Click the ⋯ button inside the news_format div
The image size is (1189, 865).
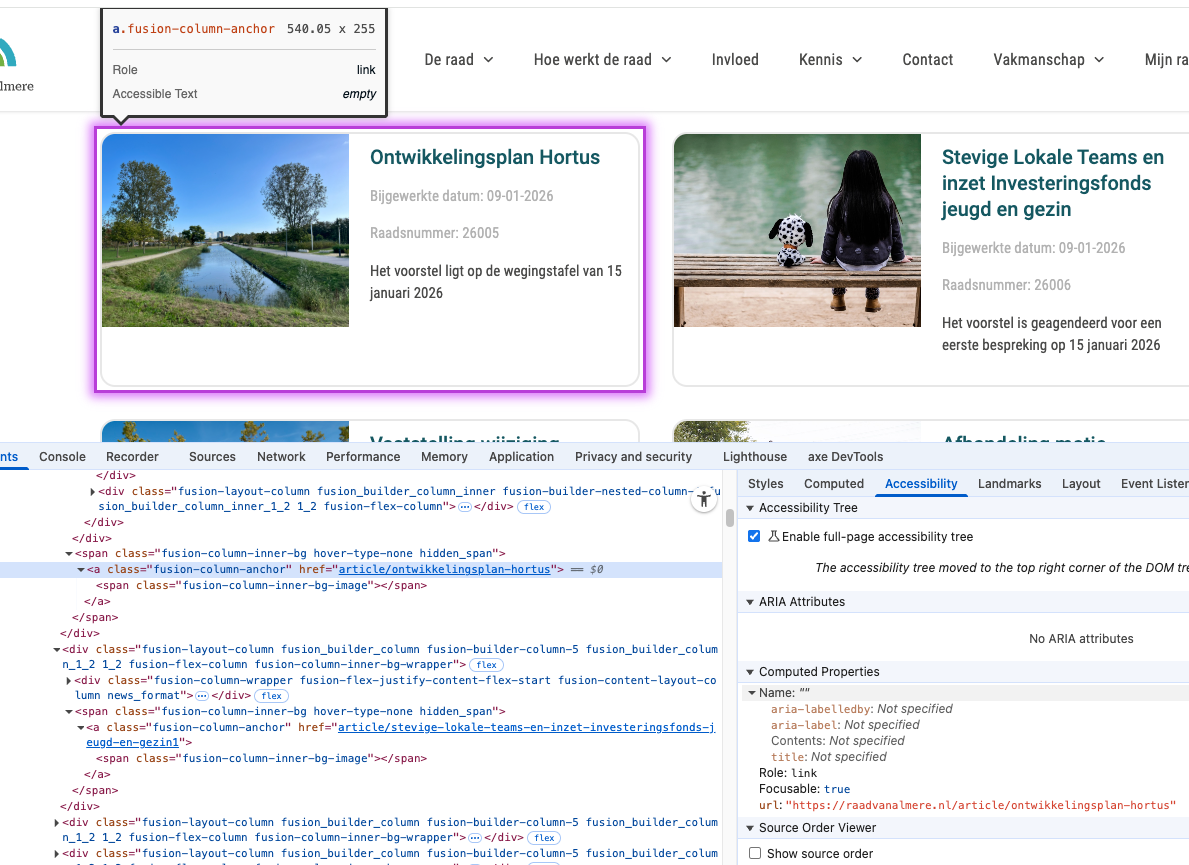click(x=199, y=696)
